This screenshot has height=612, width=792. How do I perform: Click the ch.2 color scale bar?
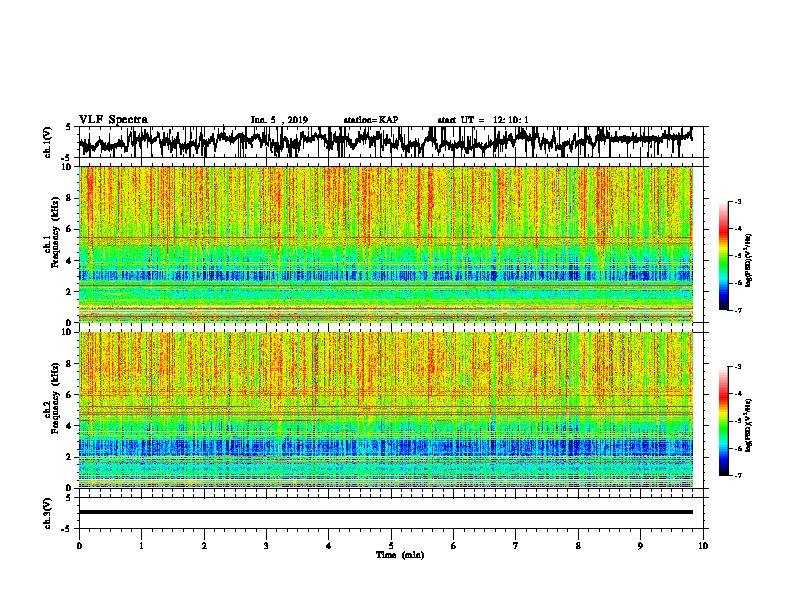click(x=724, y=421)
